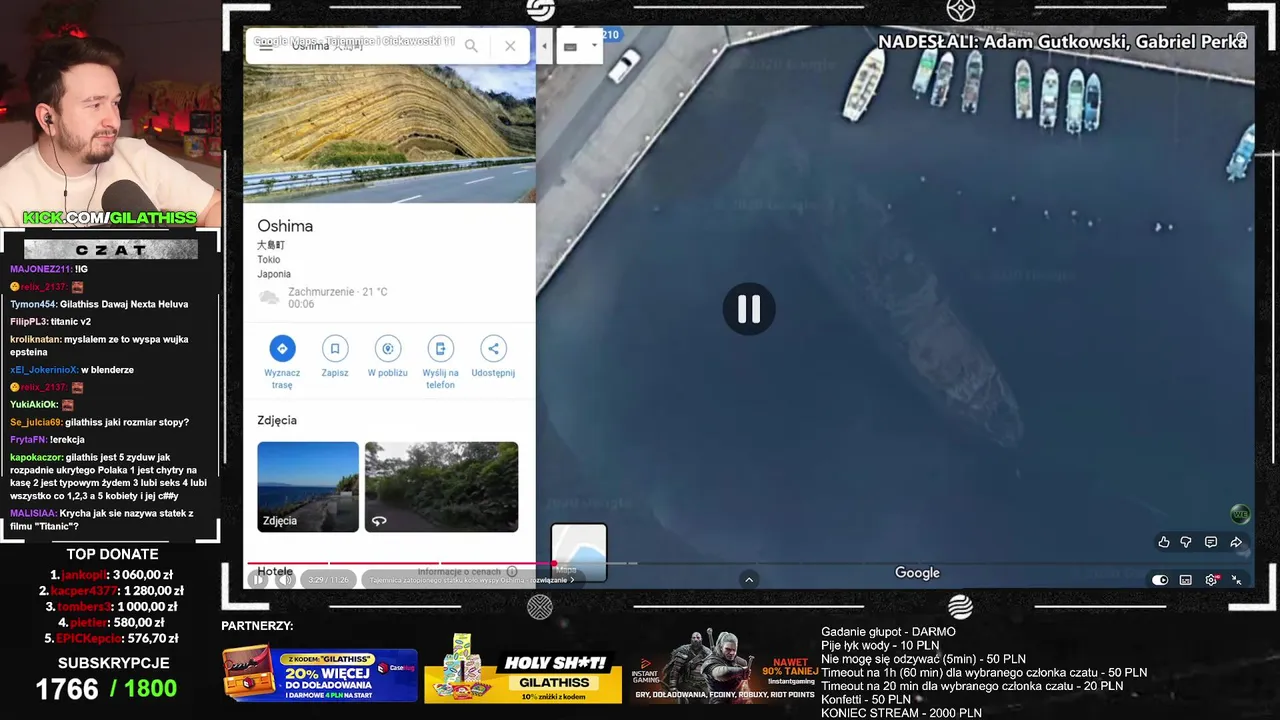Open the Casebug 20% więcej partner banner
This screenshot has height=720, width=1280.
point(320,675)
